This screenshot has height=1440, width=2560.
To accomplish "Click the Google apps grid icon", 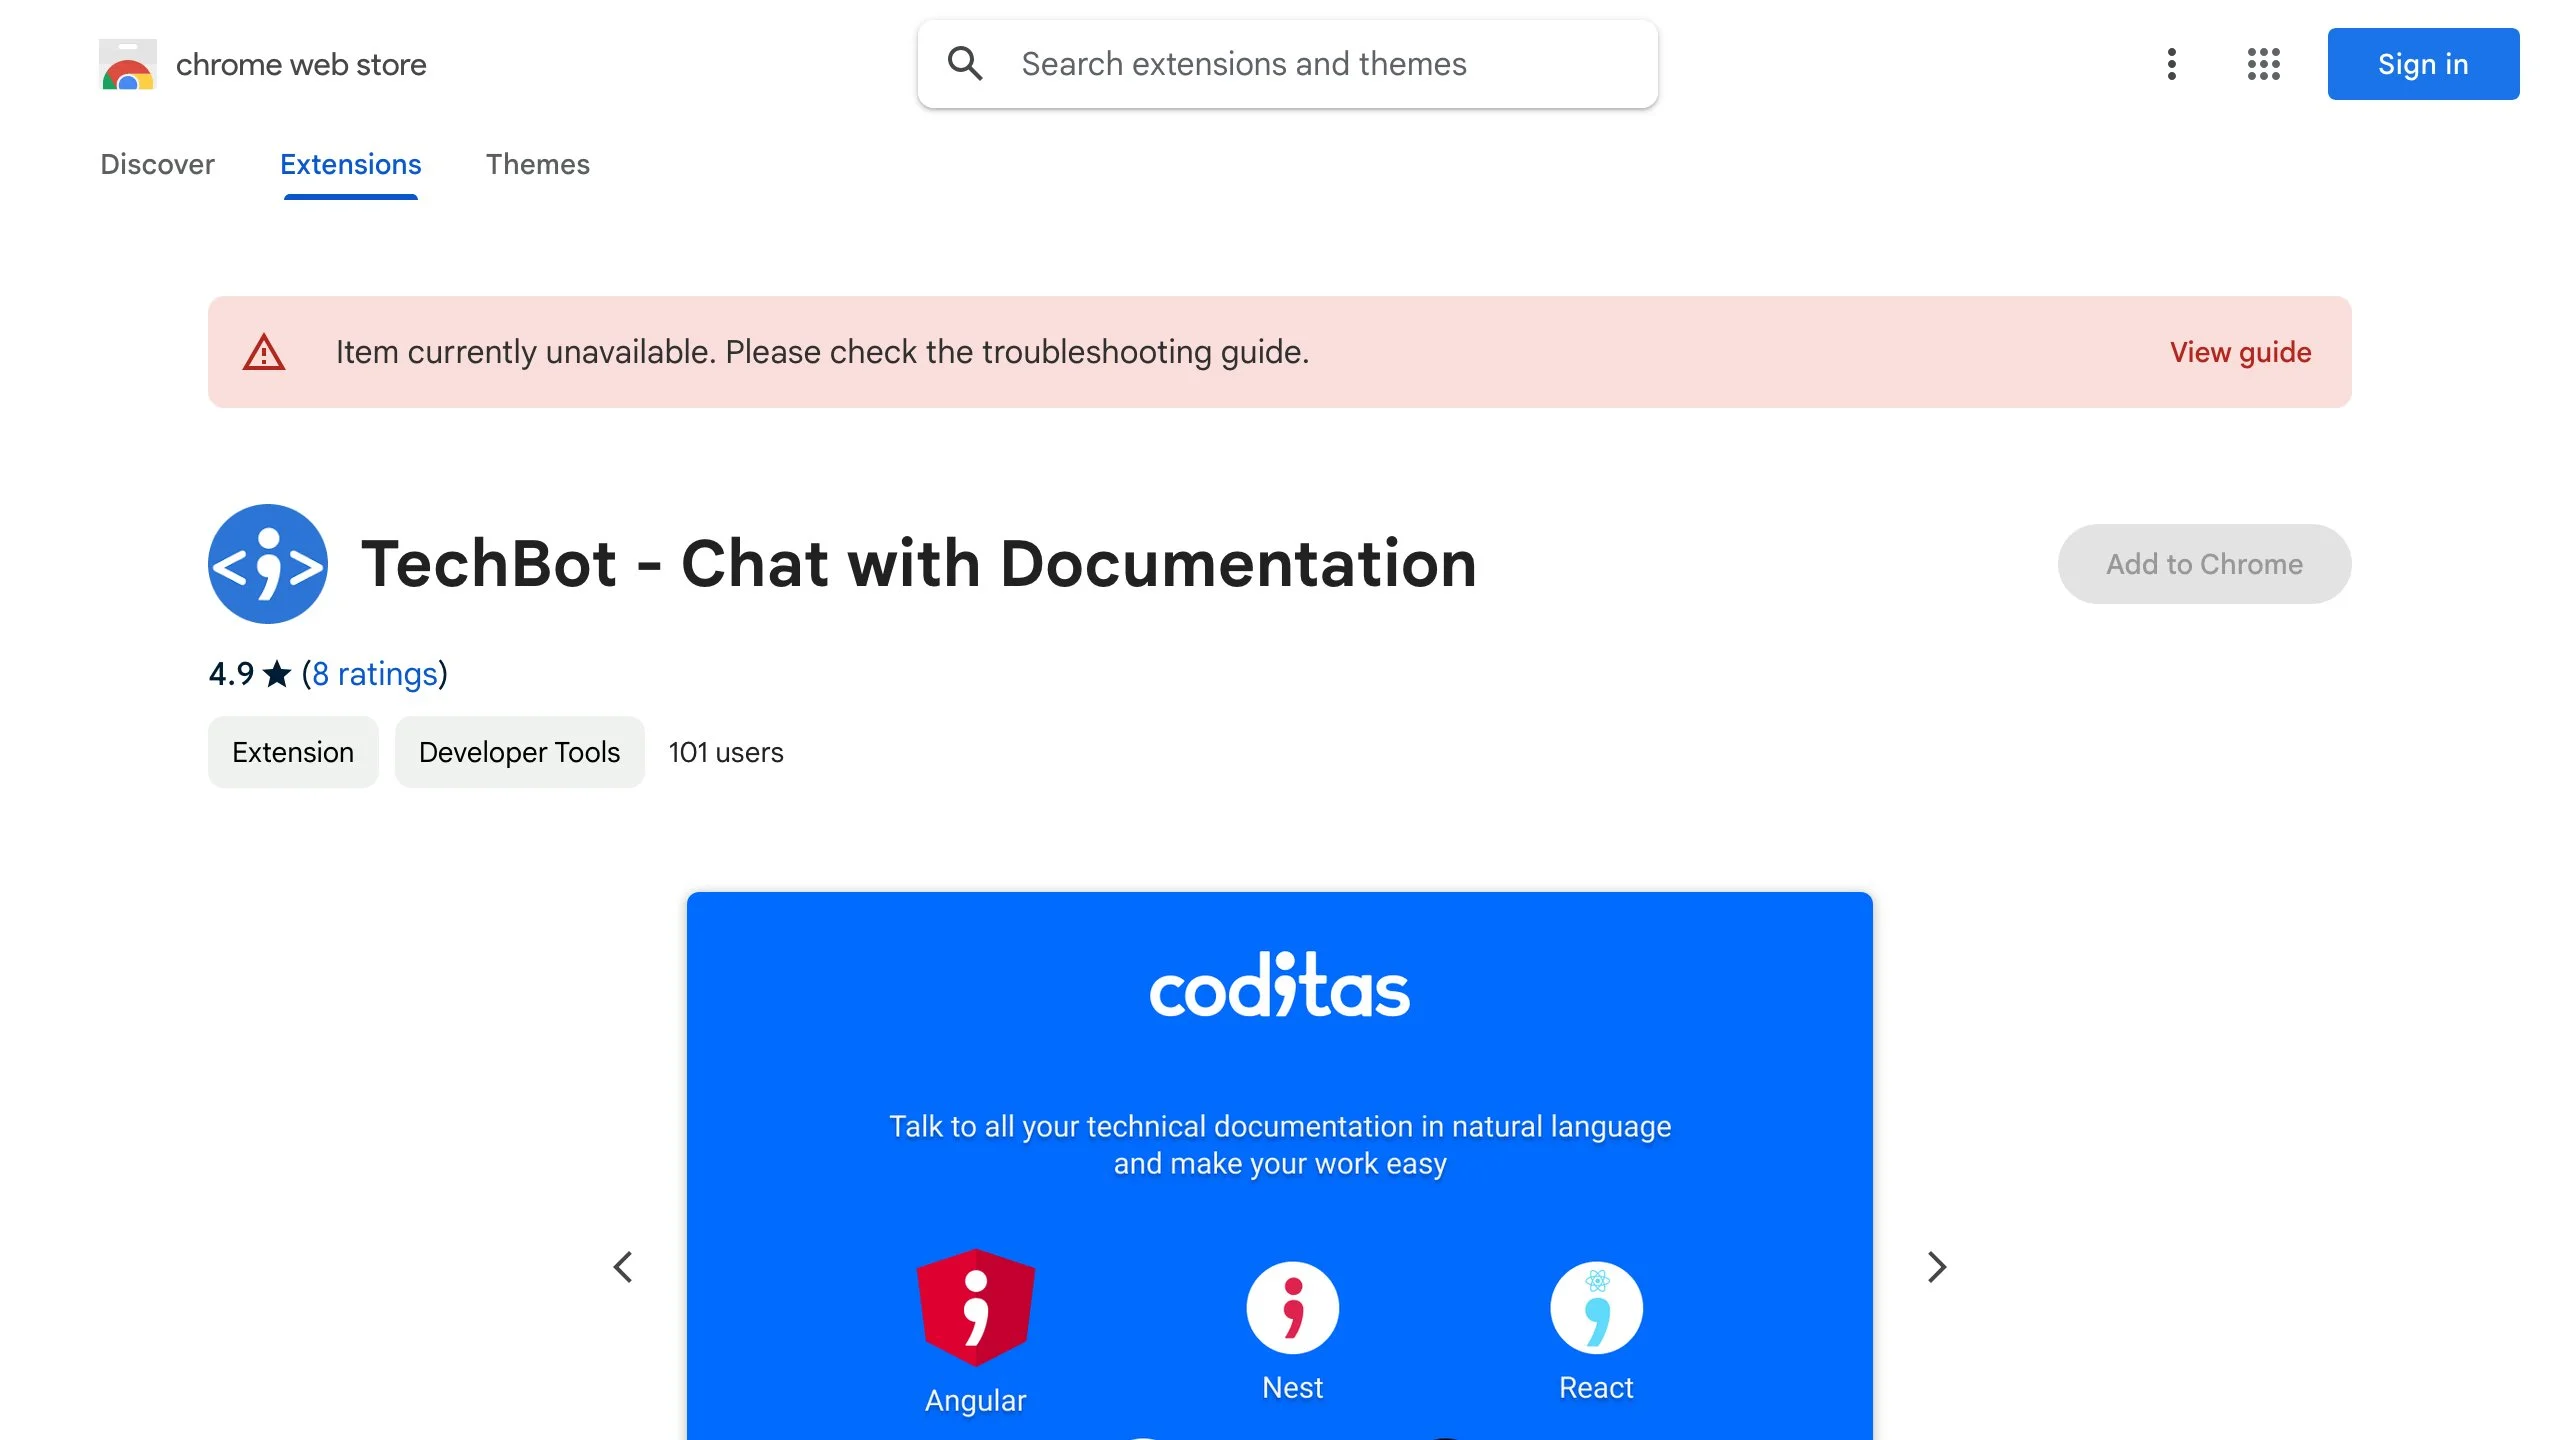I will pos(2265,63).
